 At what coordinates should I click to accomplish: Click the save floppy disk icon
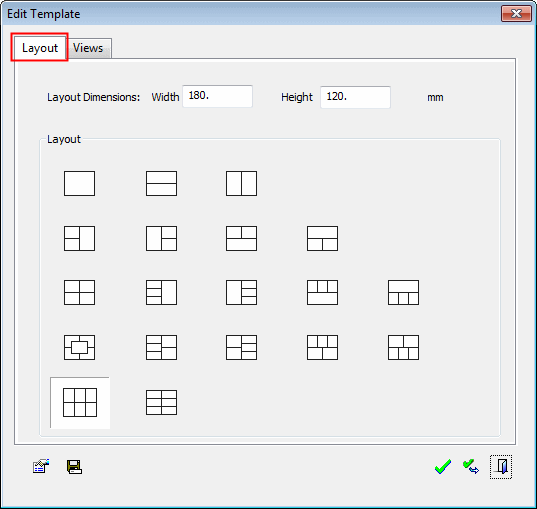pyautogui.click(x=74, y=467)
